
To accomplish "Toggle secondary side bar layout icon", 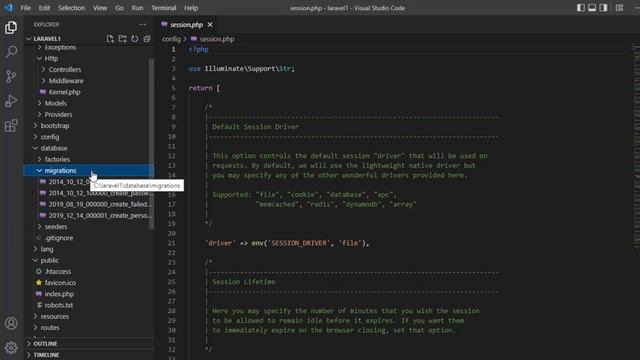I will tap(603, 8).
